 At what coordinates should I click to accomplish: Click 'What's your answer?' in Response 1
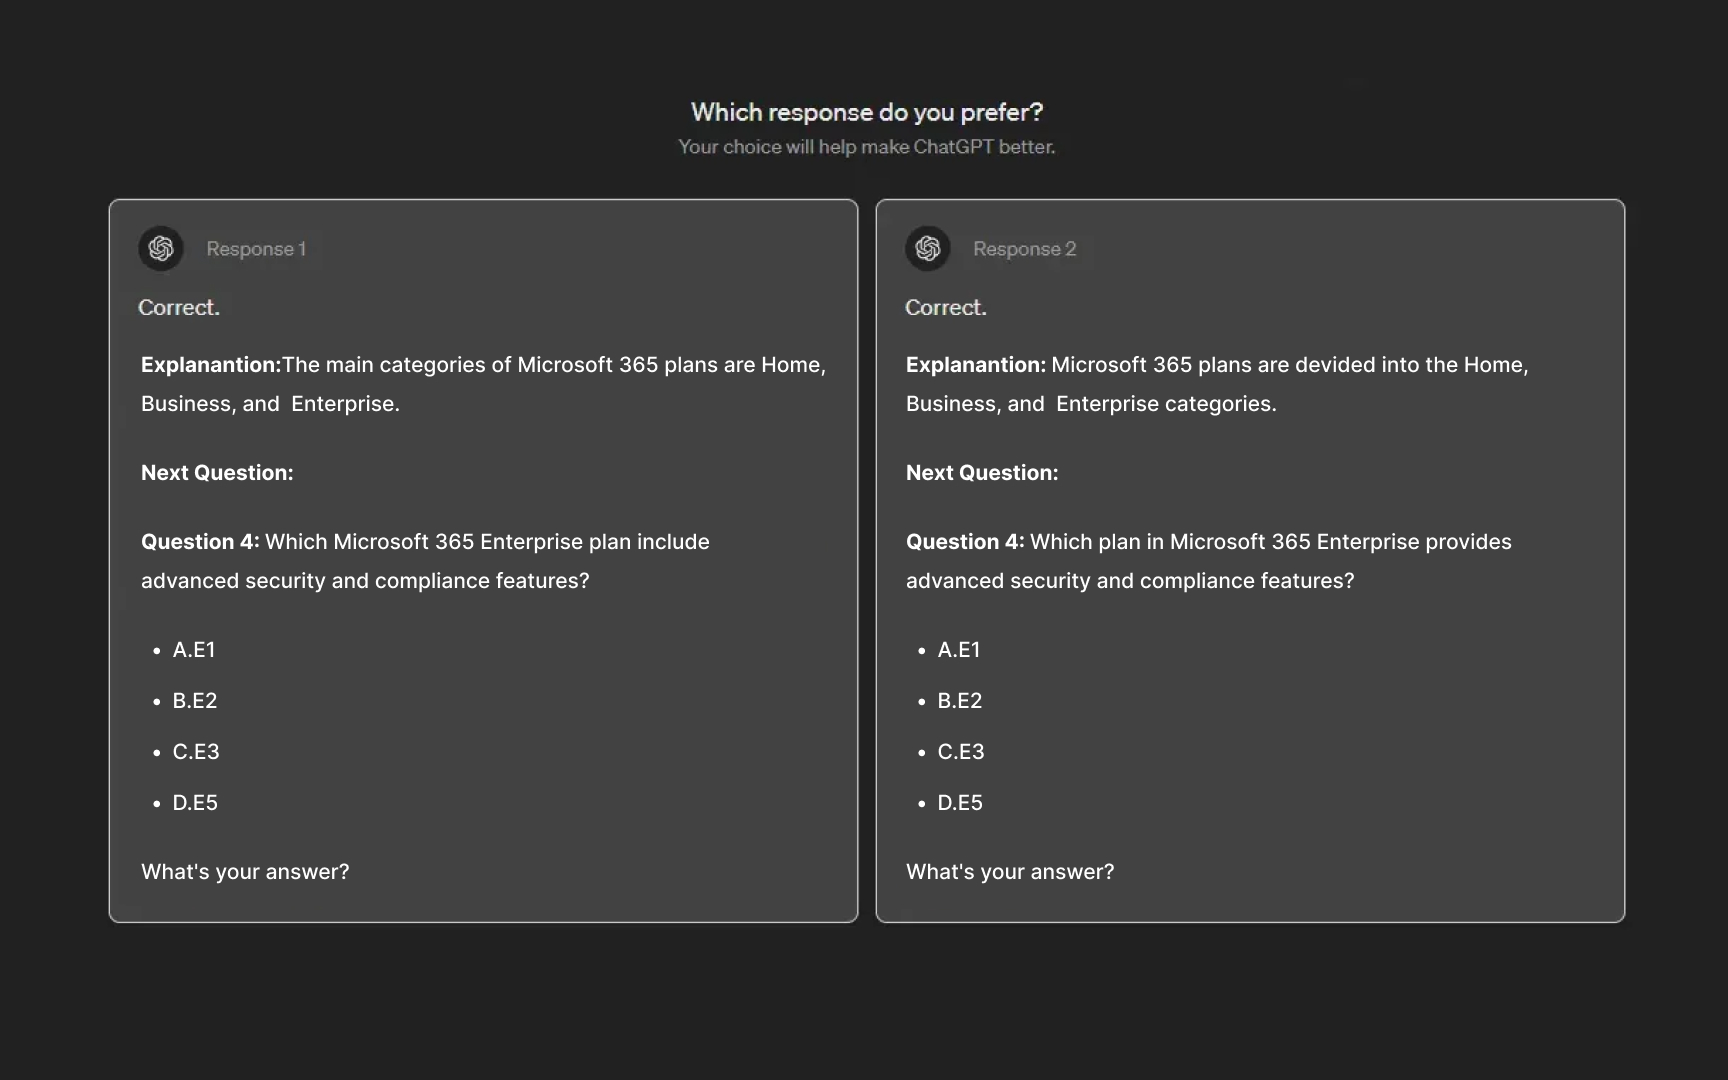[245, 872]
